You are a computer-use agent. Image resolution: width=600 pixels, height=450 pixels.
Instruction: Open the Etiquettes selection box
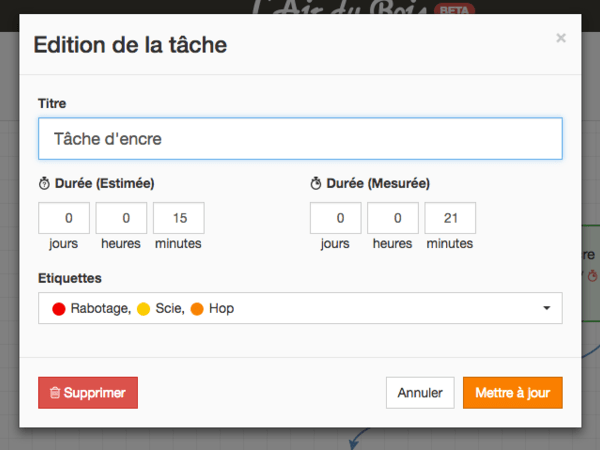300,309
